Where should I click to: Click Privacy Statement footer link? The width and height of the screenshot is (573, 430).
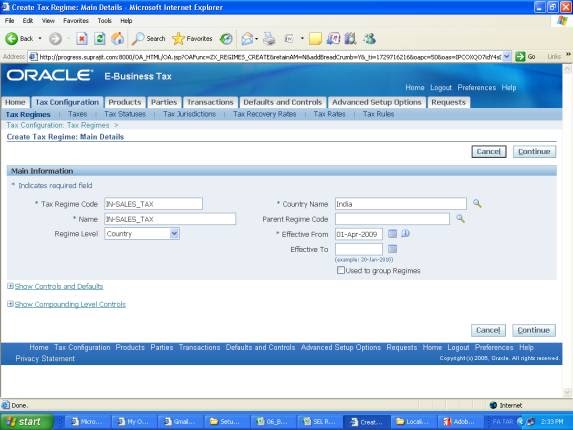[45, 358]
